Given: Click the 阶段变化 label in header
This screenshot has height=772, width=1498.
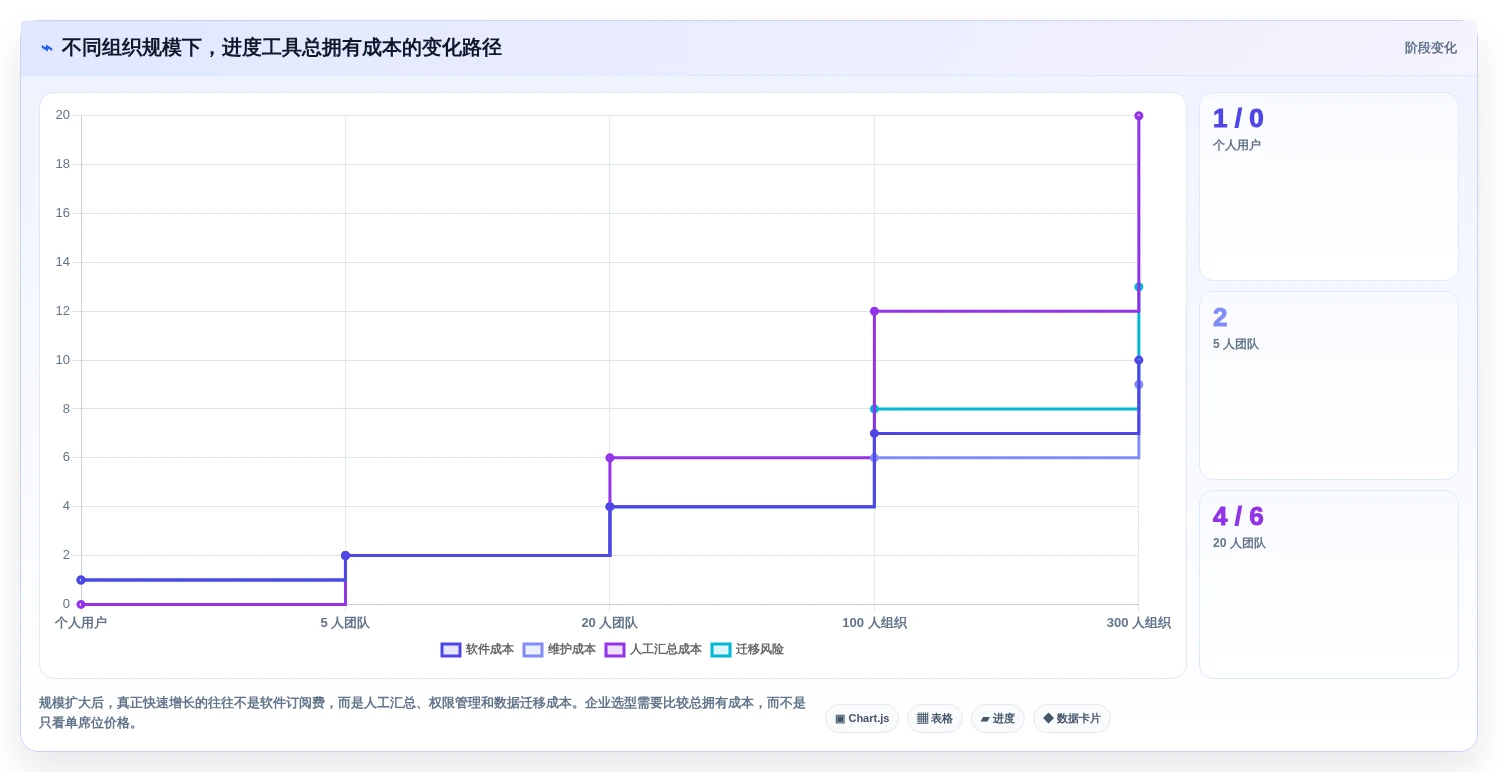Looking at the screenshot, I should click(x=1430, y=48).
